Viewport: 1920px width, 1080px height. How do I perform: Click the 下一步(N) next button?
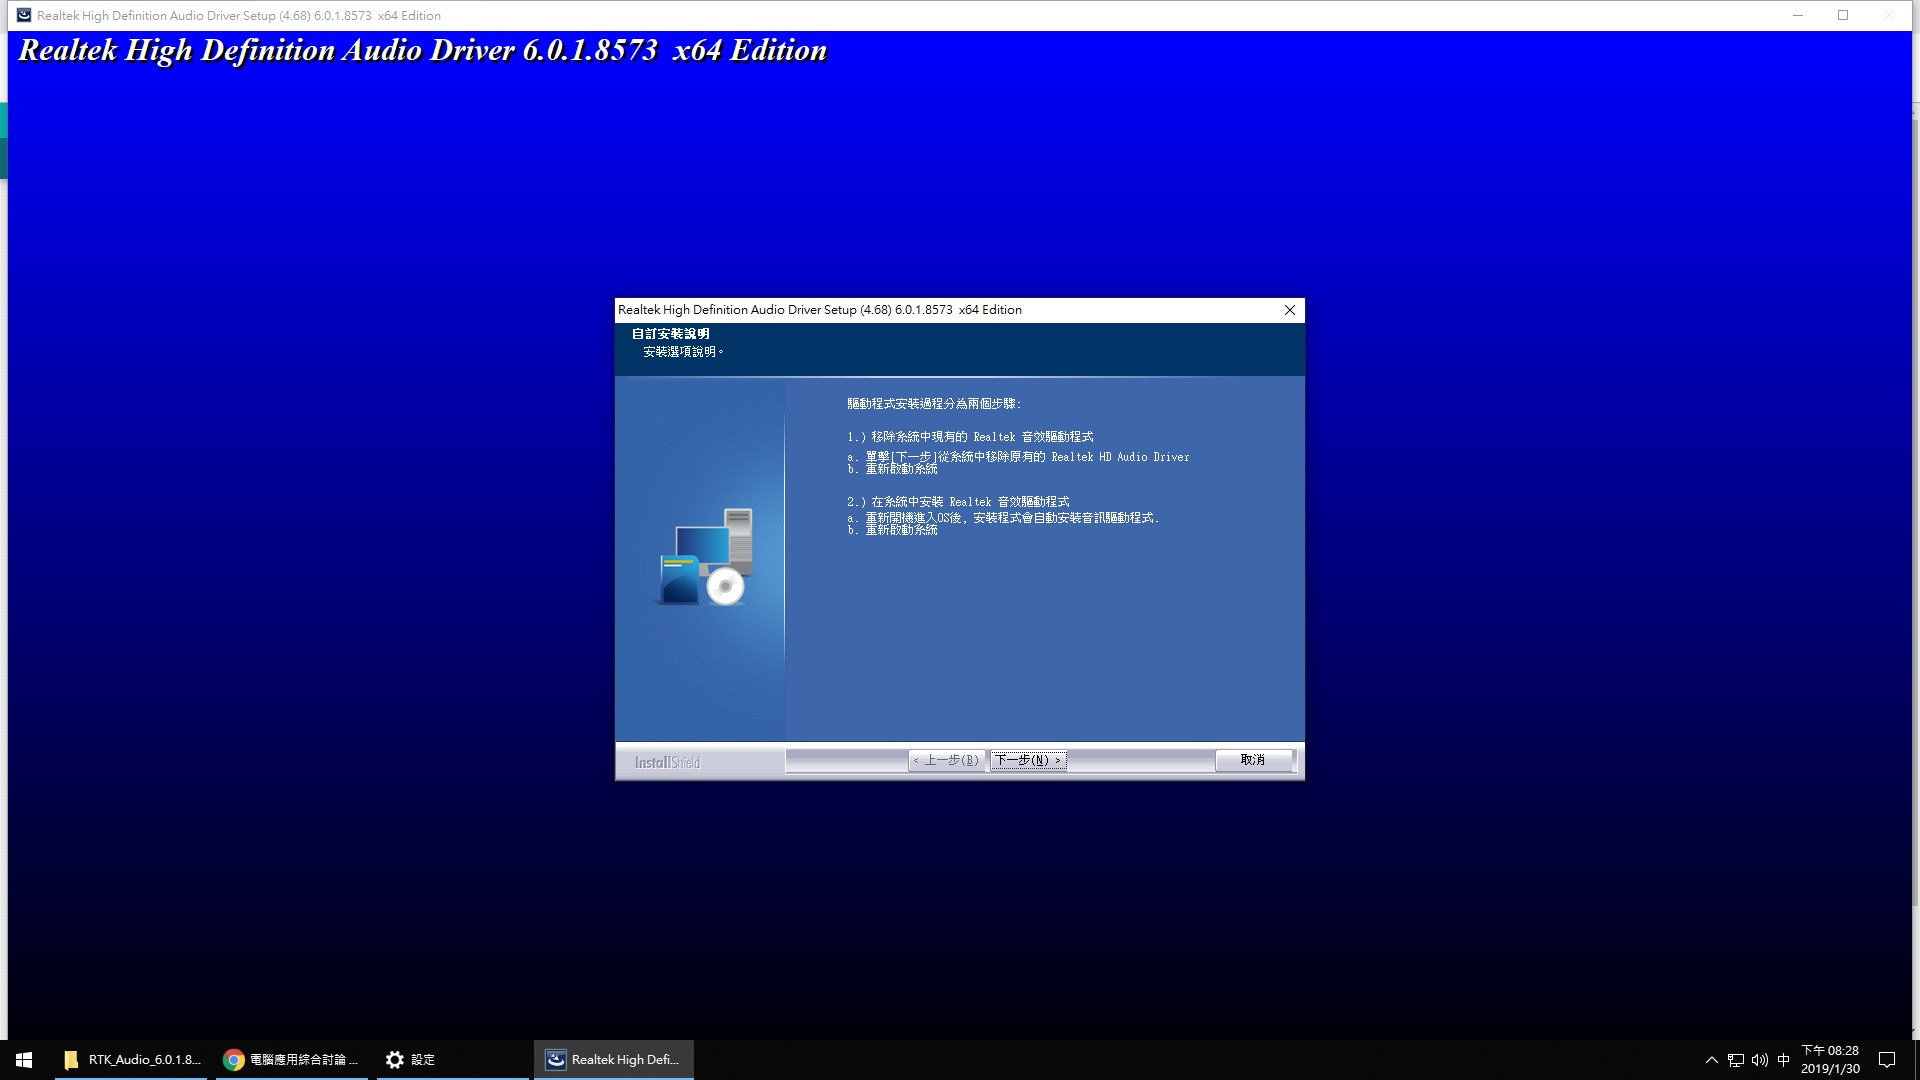tap(1028, 760)
